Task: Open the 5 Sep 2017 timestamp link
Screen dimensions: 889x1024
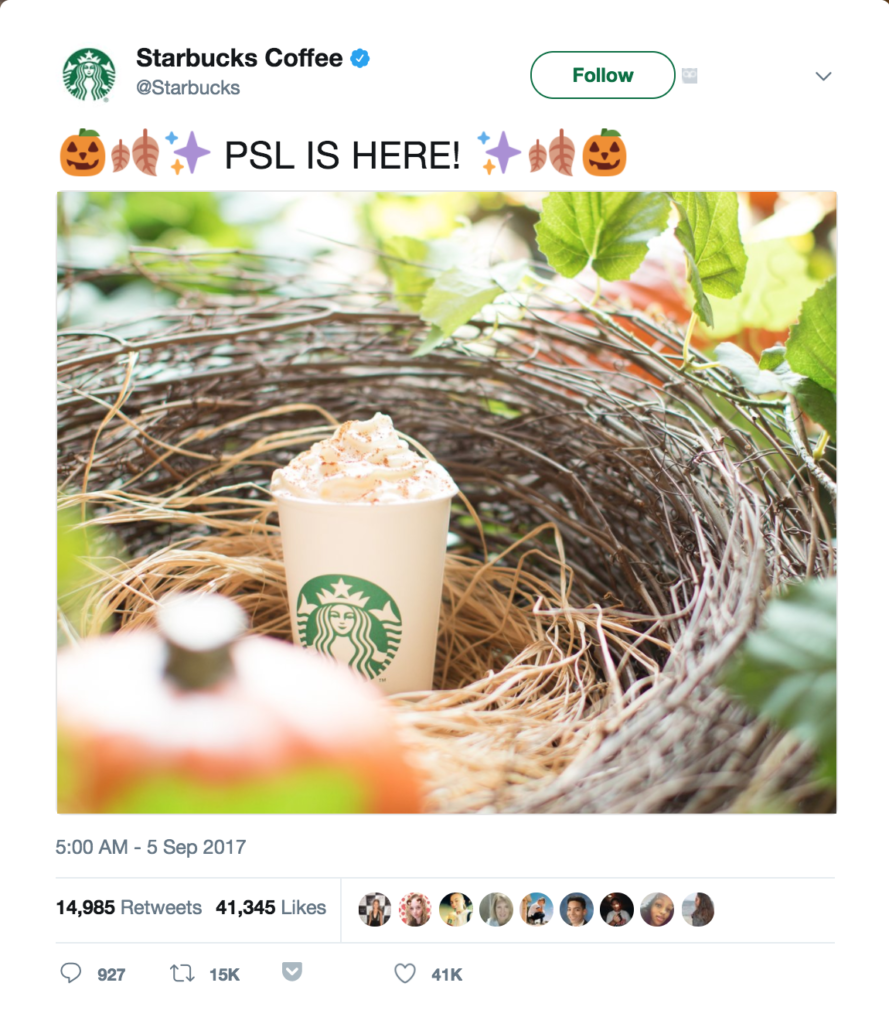Action: point(150,847)
